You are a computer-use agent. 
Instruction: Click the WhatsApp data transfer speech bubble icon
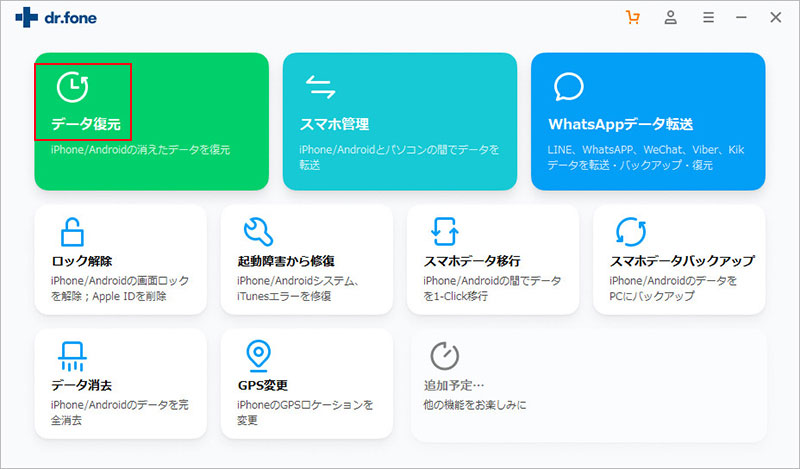(568, 87)
